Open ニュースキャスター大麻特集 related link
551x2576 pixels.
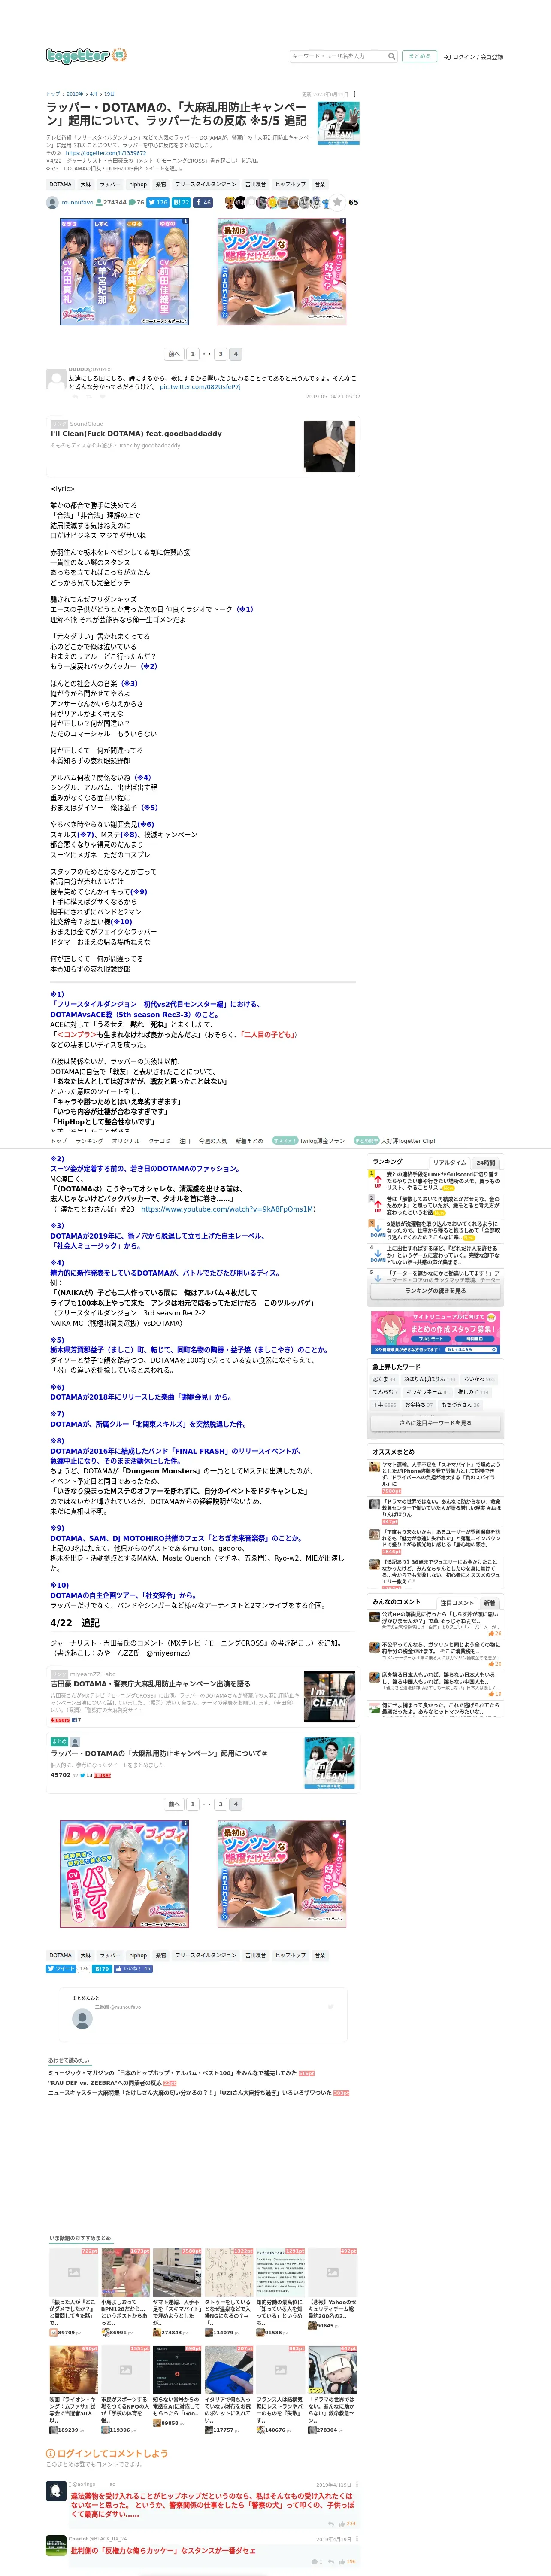pos(190,2093)
